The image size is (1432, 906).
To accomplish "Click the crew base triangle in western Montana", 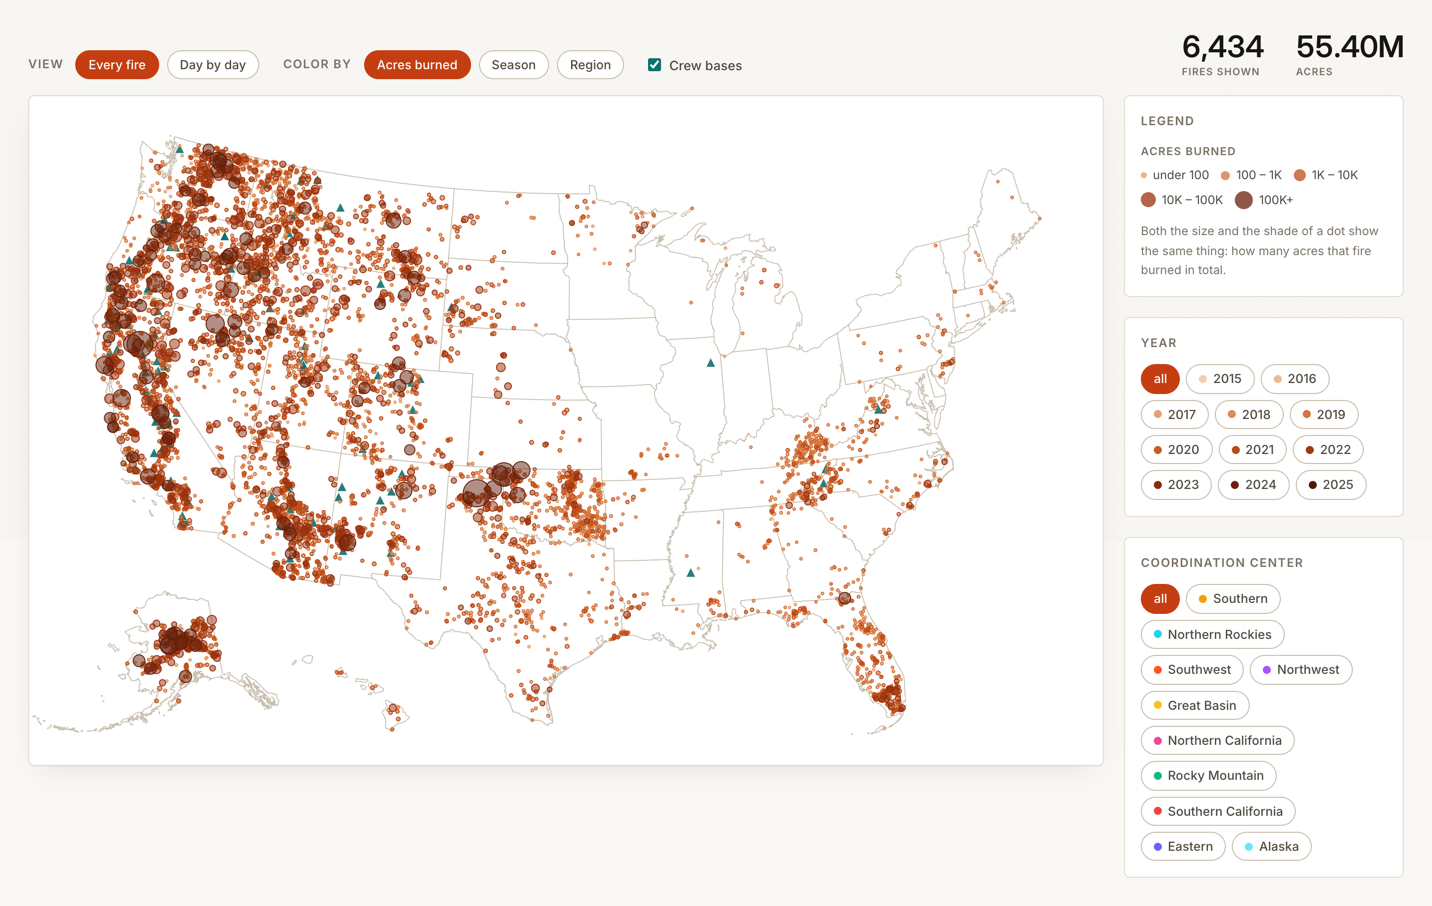I will 340,208.
